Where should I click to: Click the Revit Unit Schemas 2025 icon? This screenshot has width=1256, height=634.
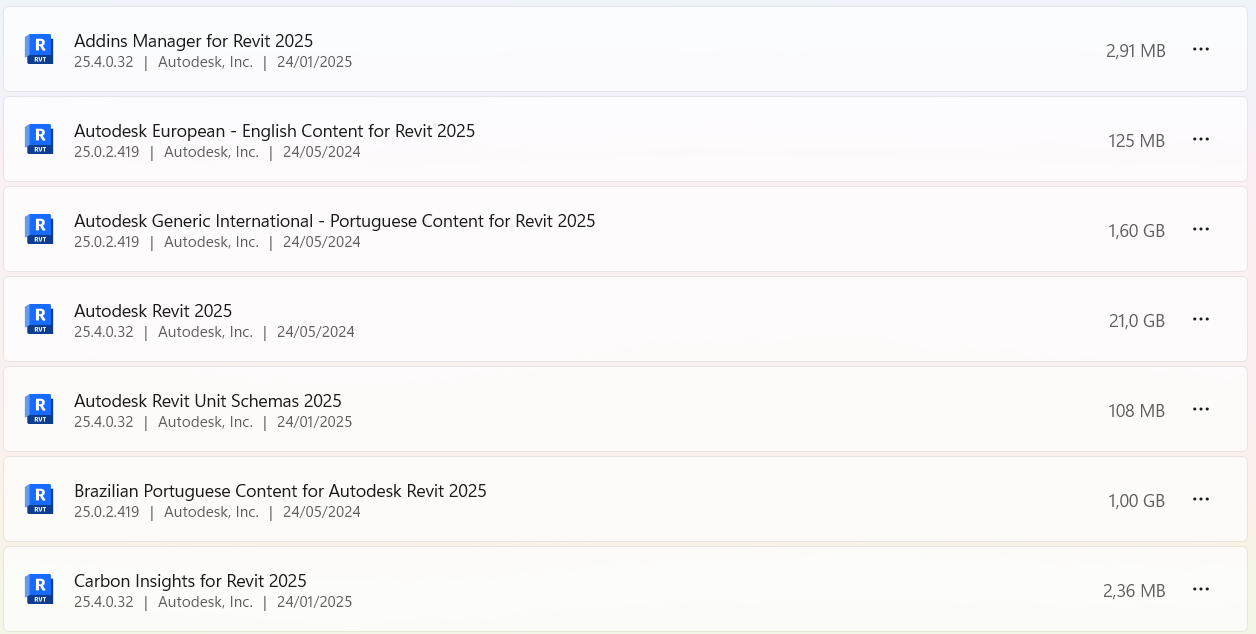point(39,409)
